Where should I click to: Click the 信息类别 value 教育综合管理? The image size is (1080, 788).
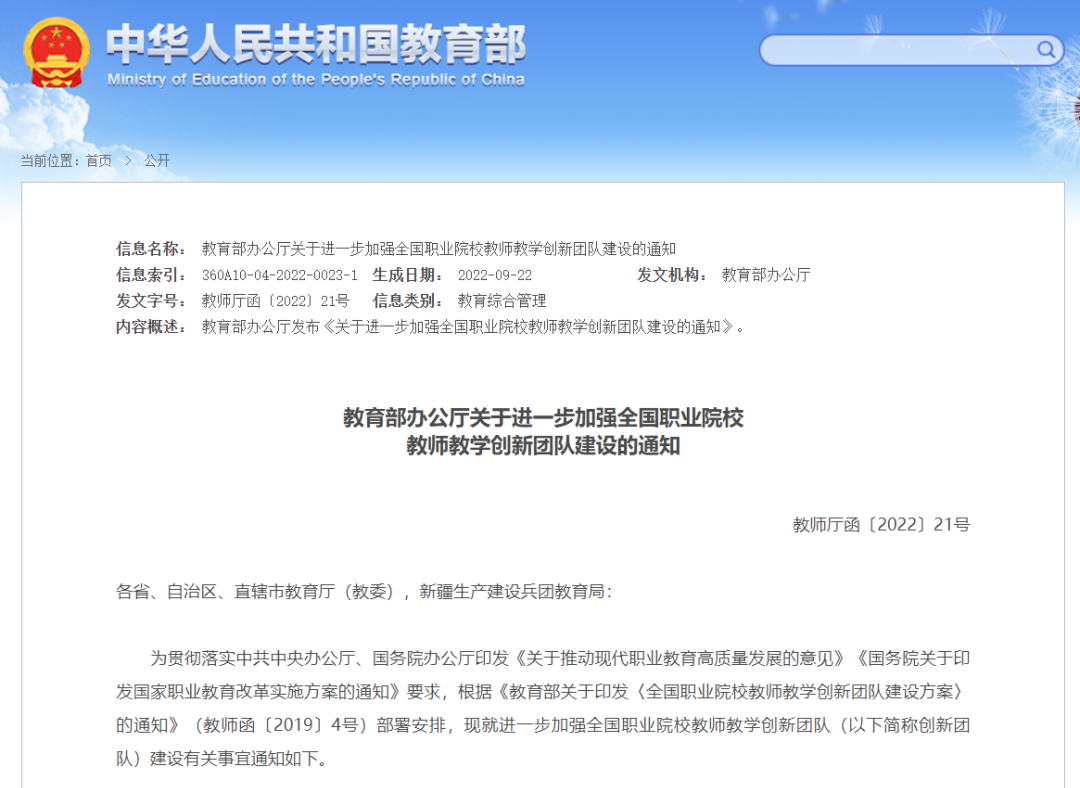pos(501,301)
